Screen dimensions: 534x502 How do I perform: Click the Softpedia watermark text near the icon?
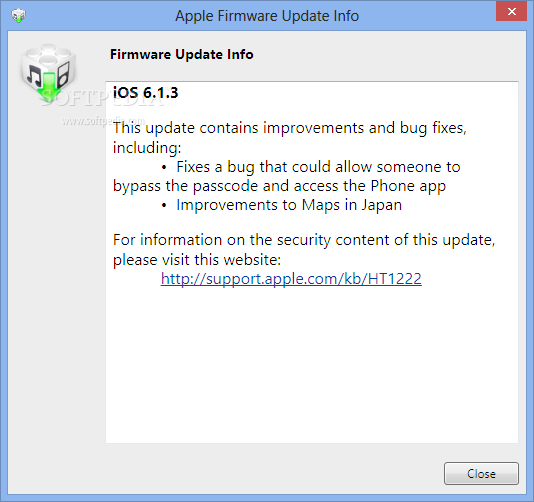tap(102, 97)
